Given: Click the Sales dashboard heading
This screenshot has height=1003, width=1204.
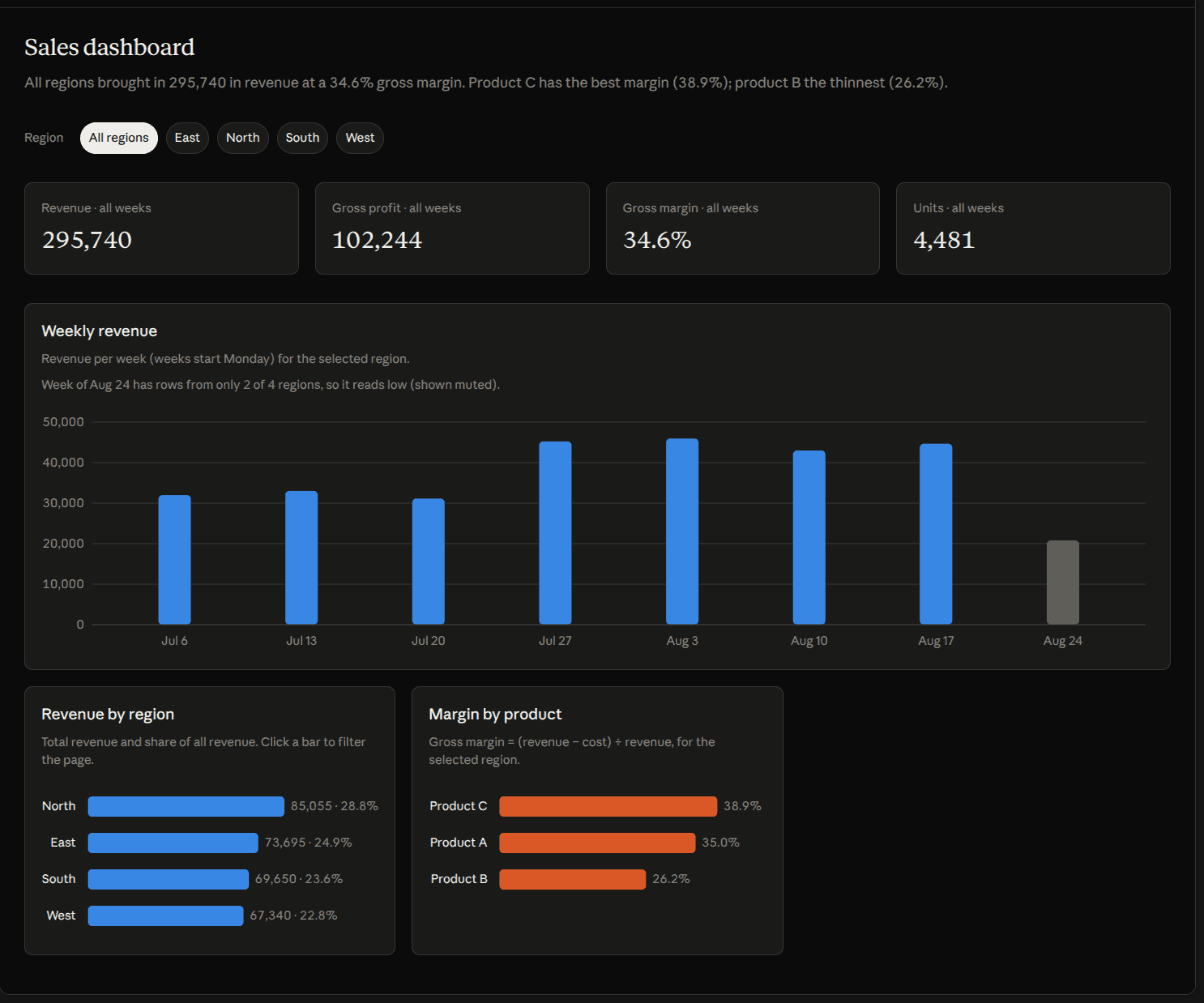Looking at the screenshot, I should click(x=109, y=47).
